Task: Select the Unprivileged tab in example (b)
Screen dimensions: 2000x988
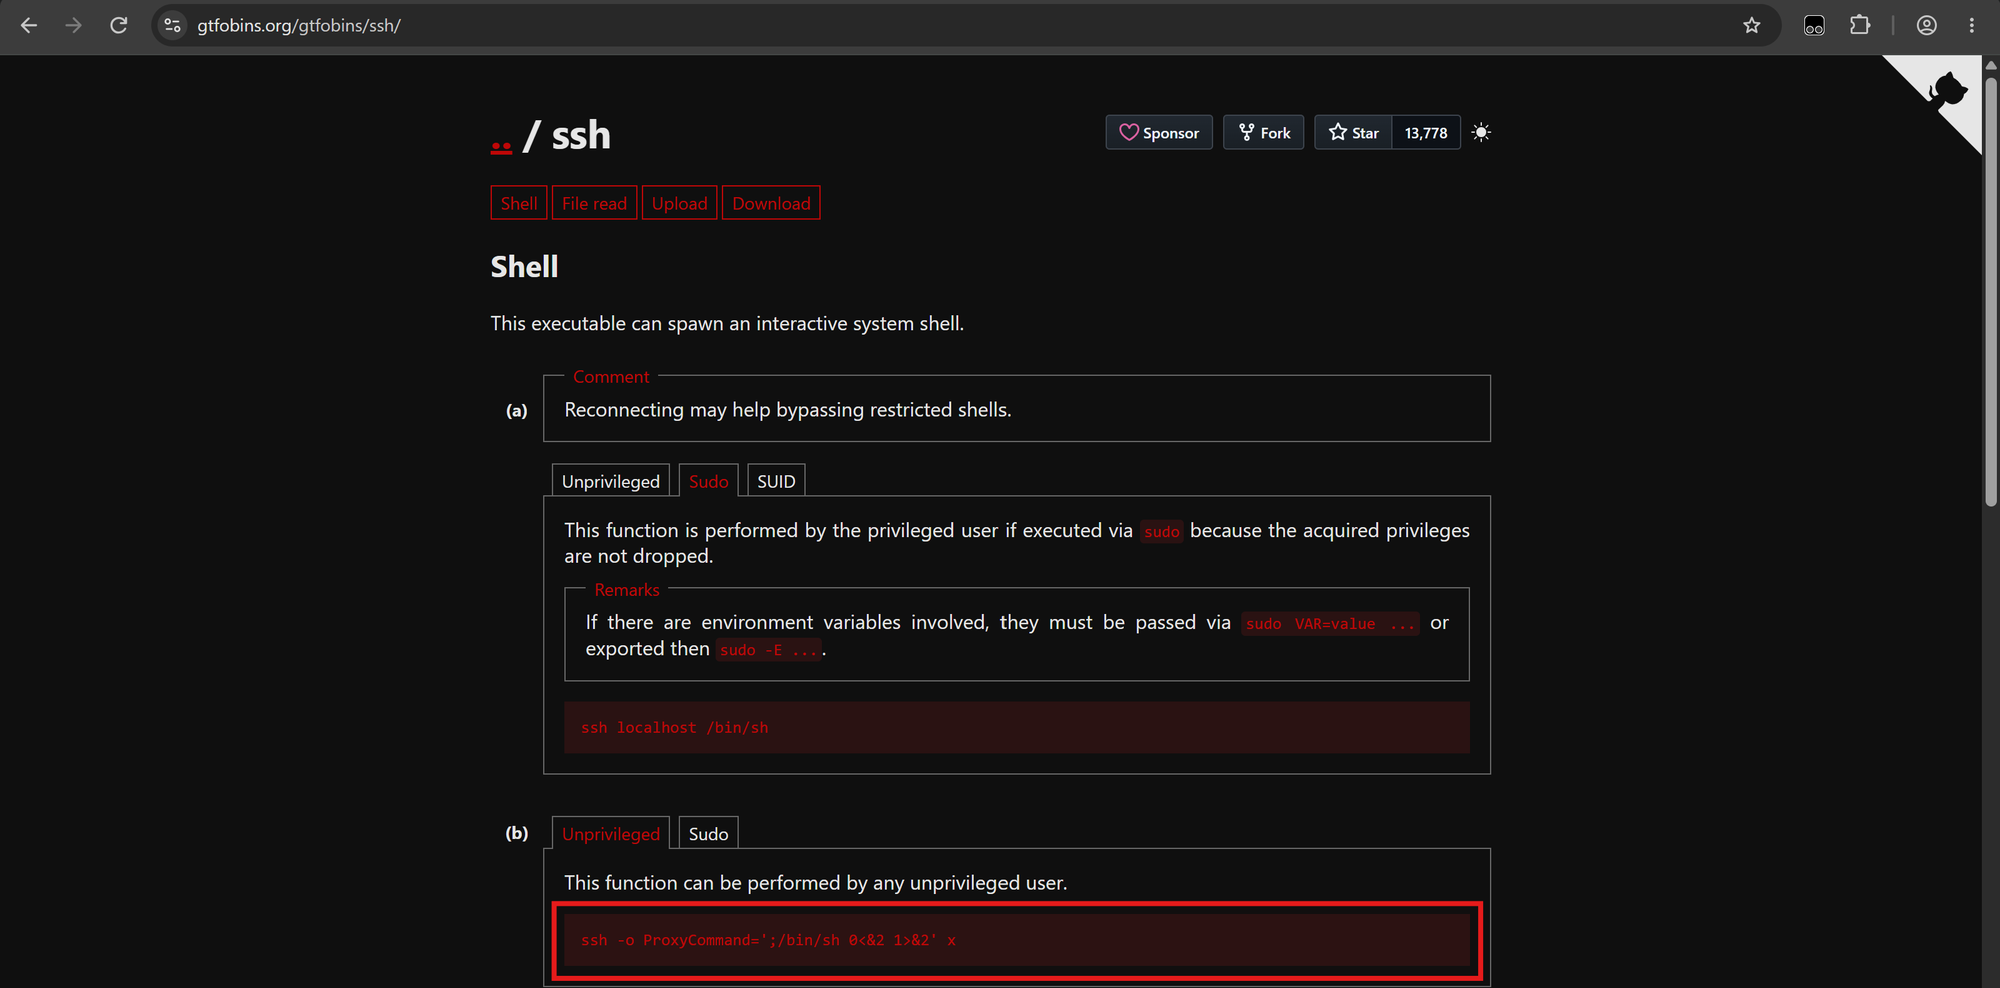Action: pos(611,833)
